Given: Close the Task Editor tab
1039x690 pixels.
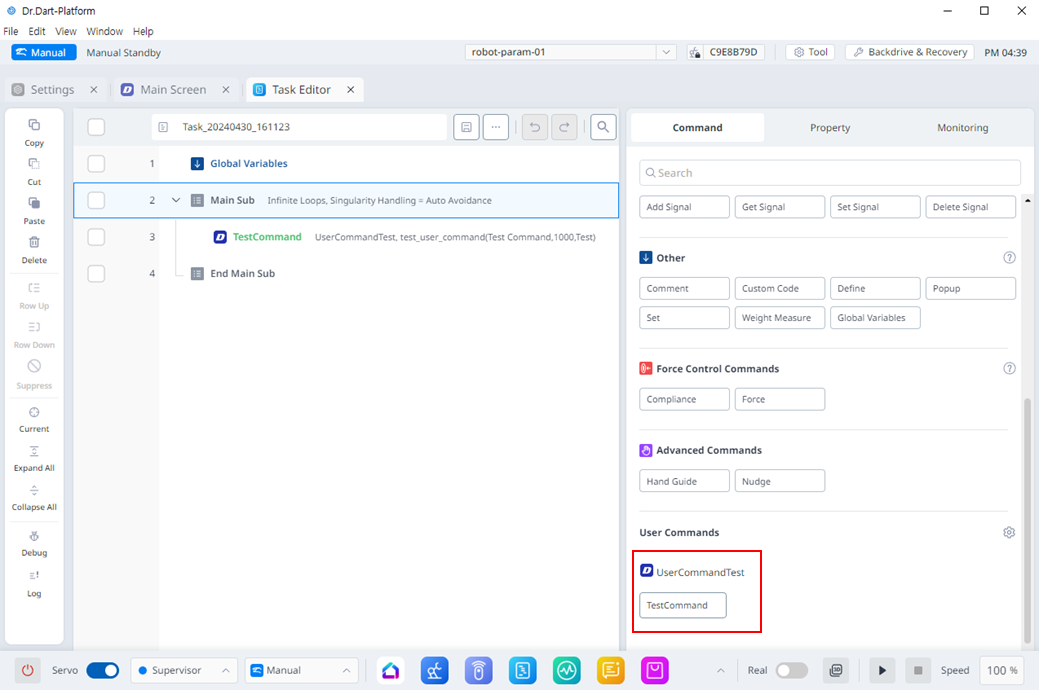Looking at the screenshot, I should (351, 89).
